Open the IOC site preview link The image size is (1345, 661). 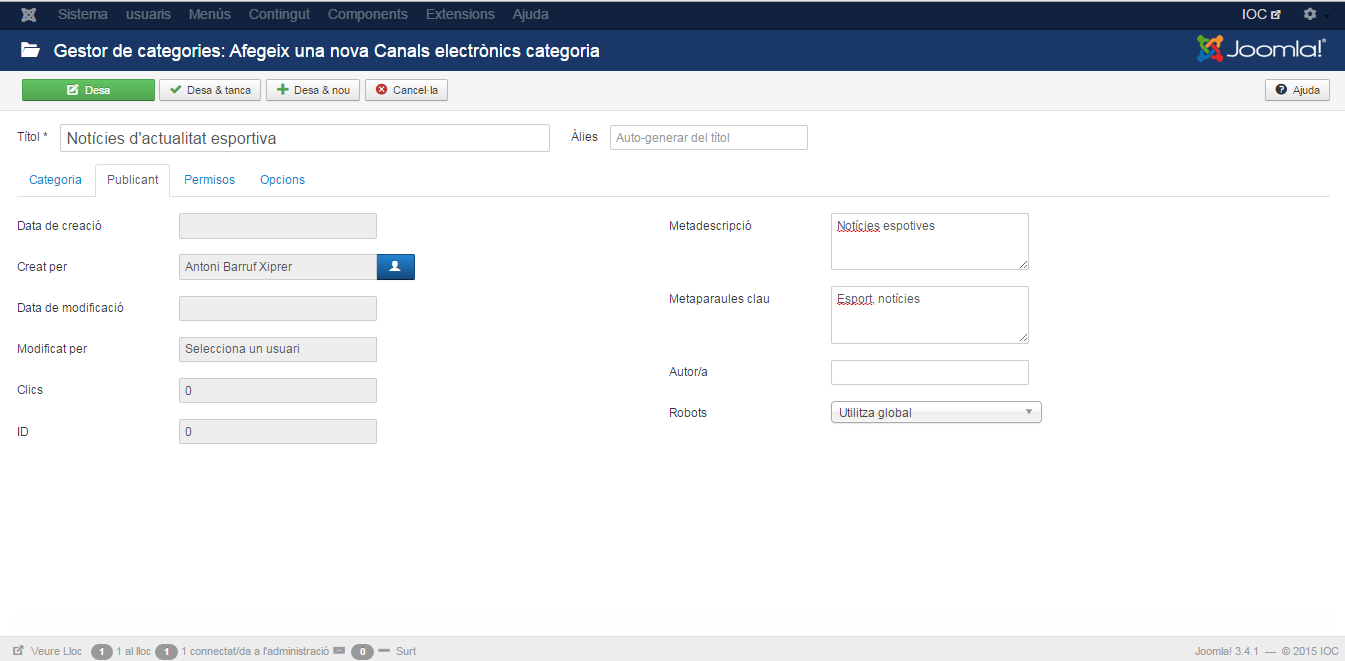point(1261,15)
